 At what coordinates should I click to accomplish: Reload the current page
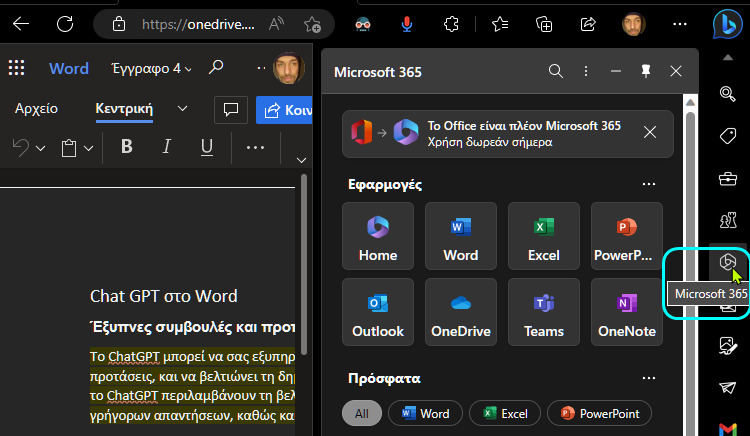tap(65, 23)
